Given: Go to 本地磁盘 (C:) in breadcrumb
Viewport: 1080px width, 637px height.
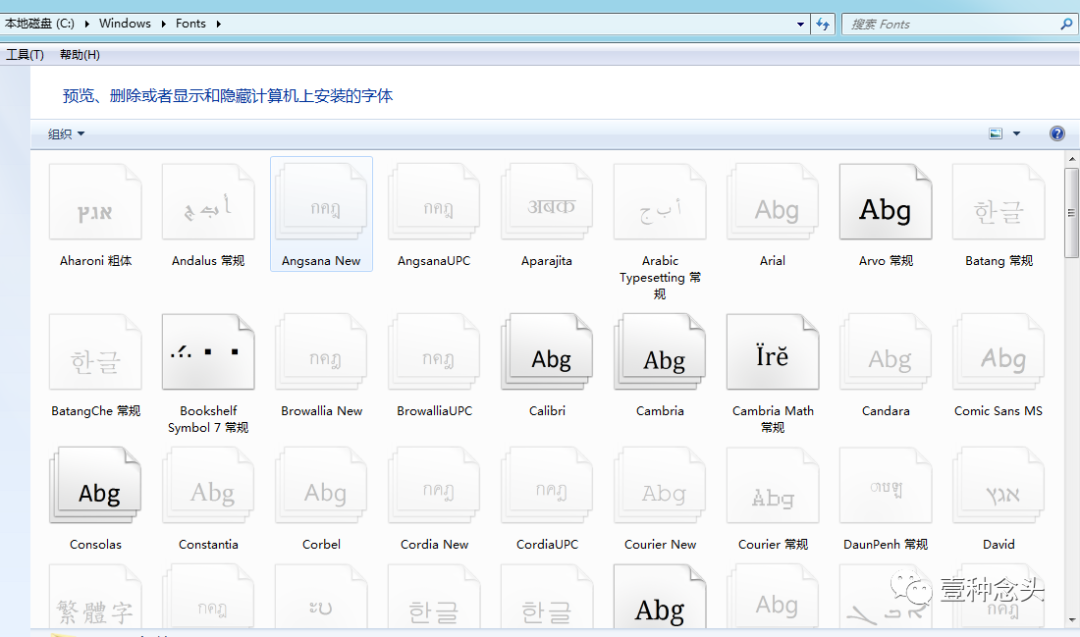Looking at the screenshot, I should (x=39, y=23).
